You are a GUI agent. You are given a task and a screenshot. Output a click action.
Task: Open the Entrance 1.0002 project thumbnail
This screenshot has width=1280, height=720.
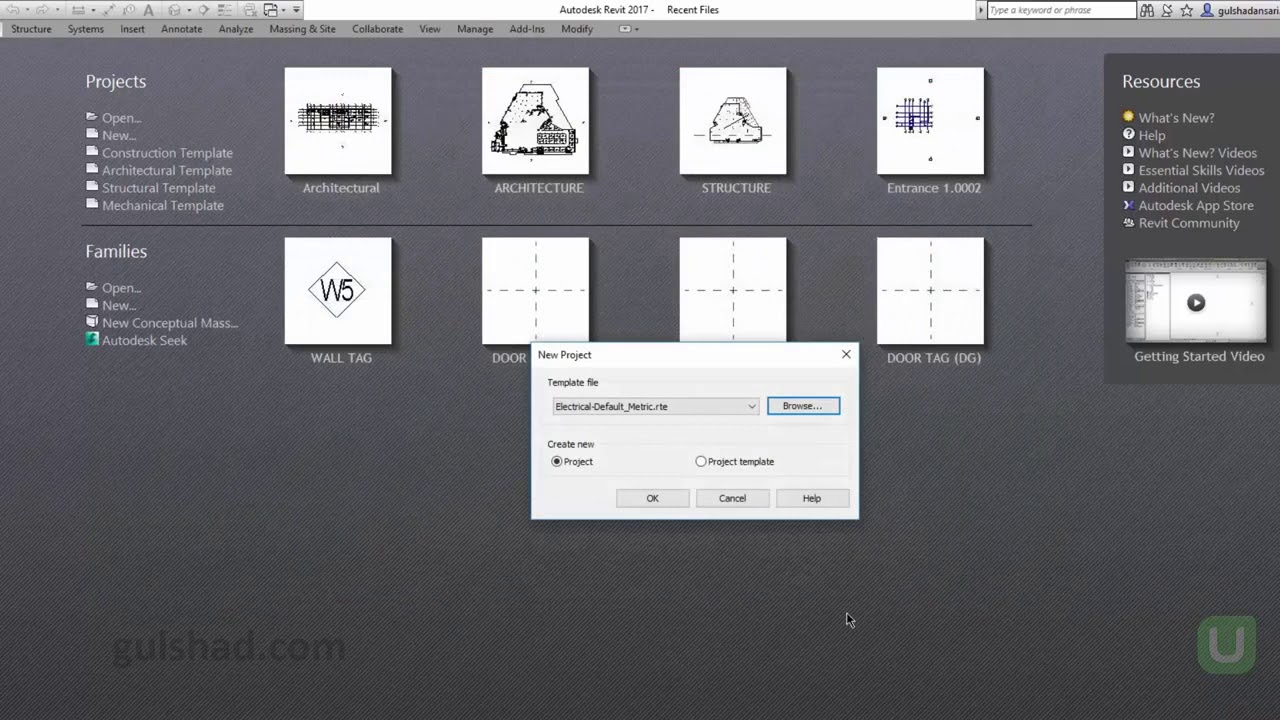930,121
